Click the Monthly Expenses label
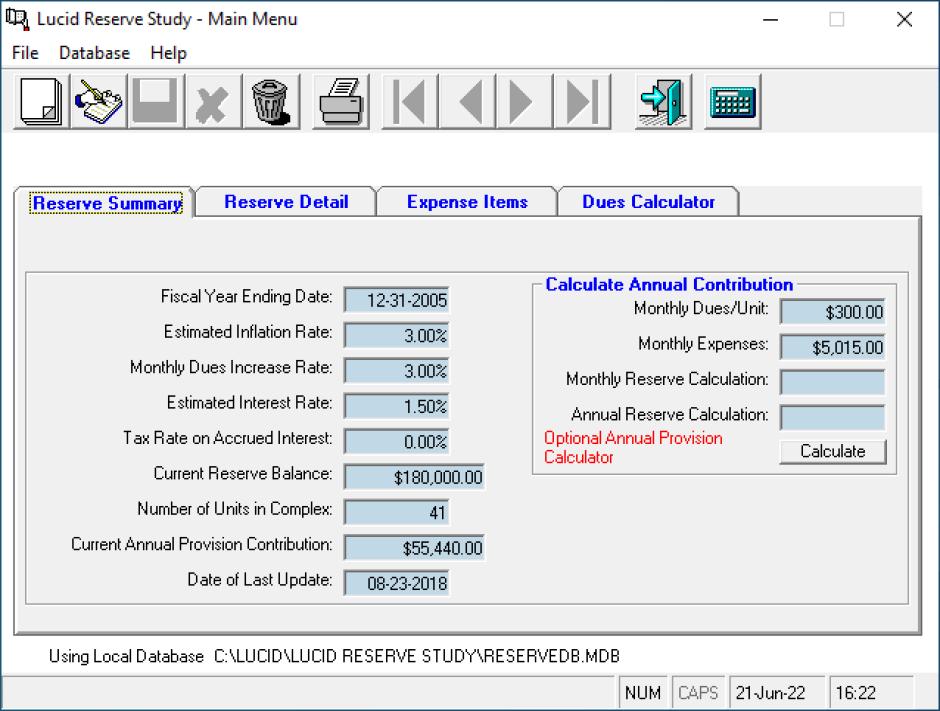The height and width of the screenshot is (711, 940). [x=703, y=344]
